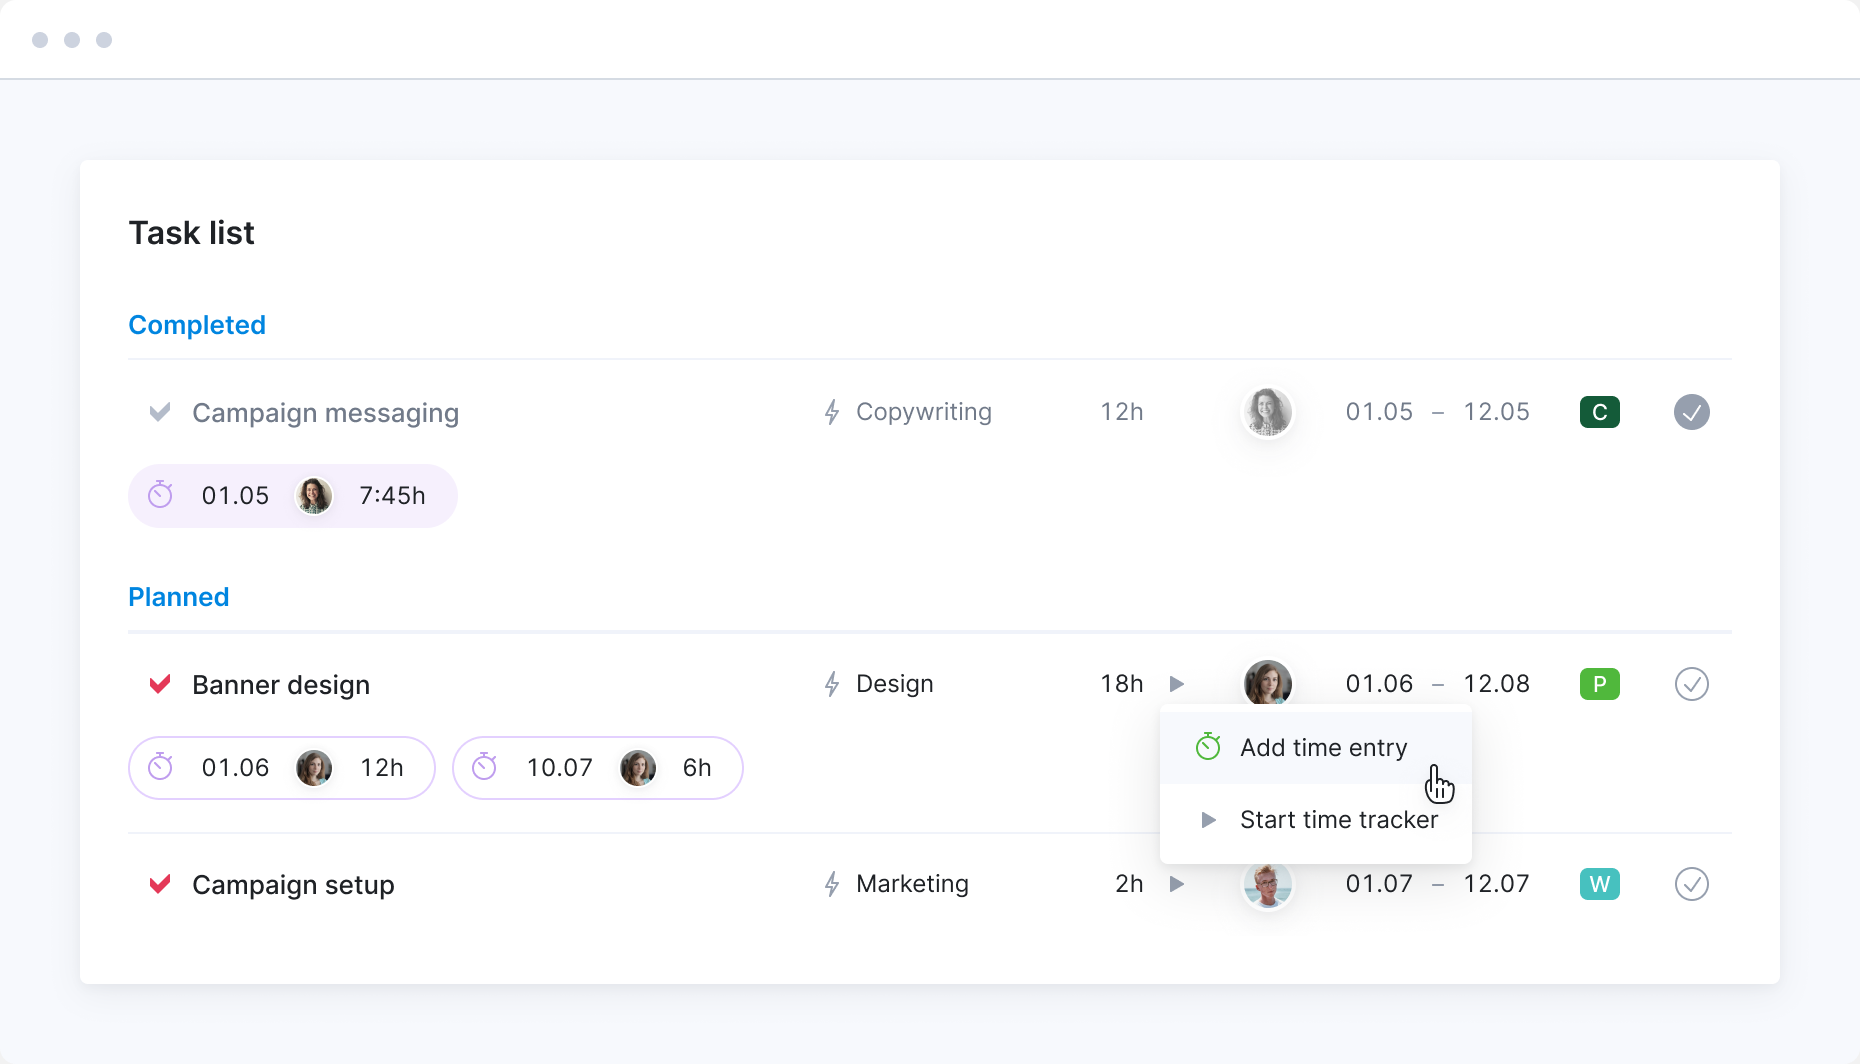Mark Banner design as complete

[x=1692, y=684]
